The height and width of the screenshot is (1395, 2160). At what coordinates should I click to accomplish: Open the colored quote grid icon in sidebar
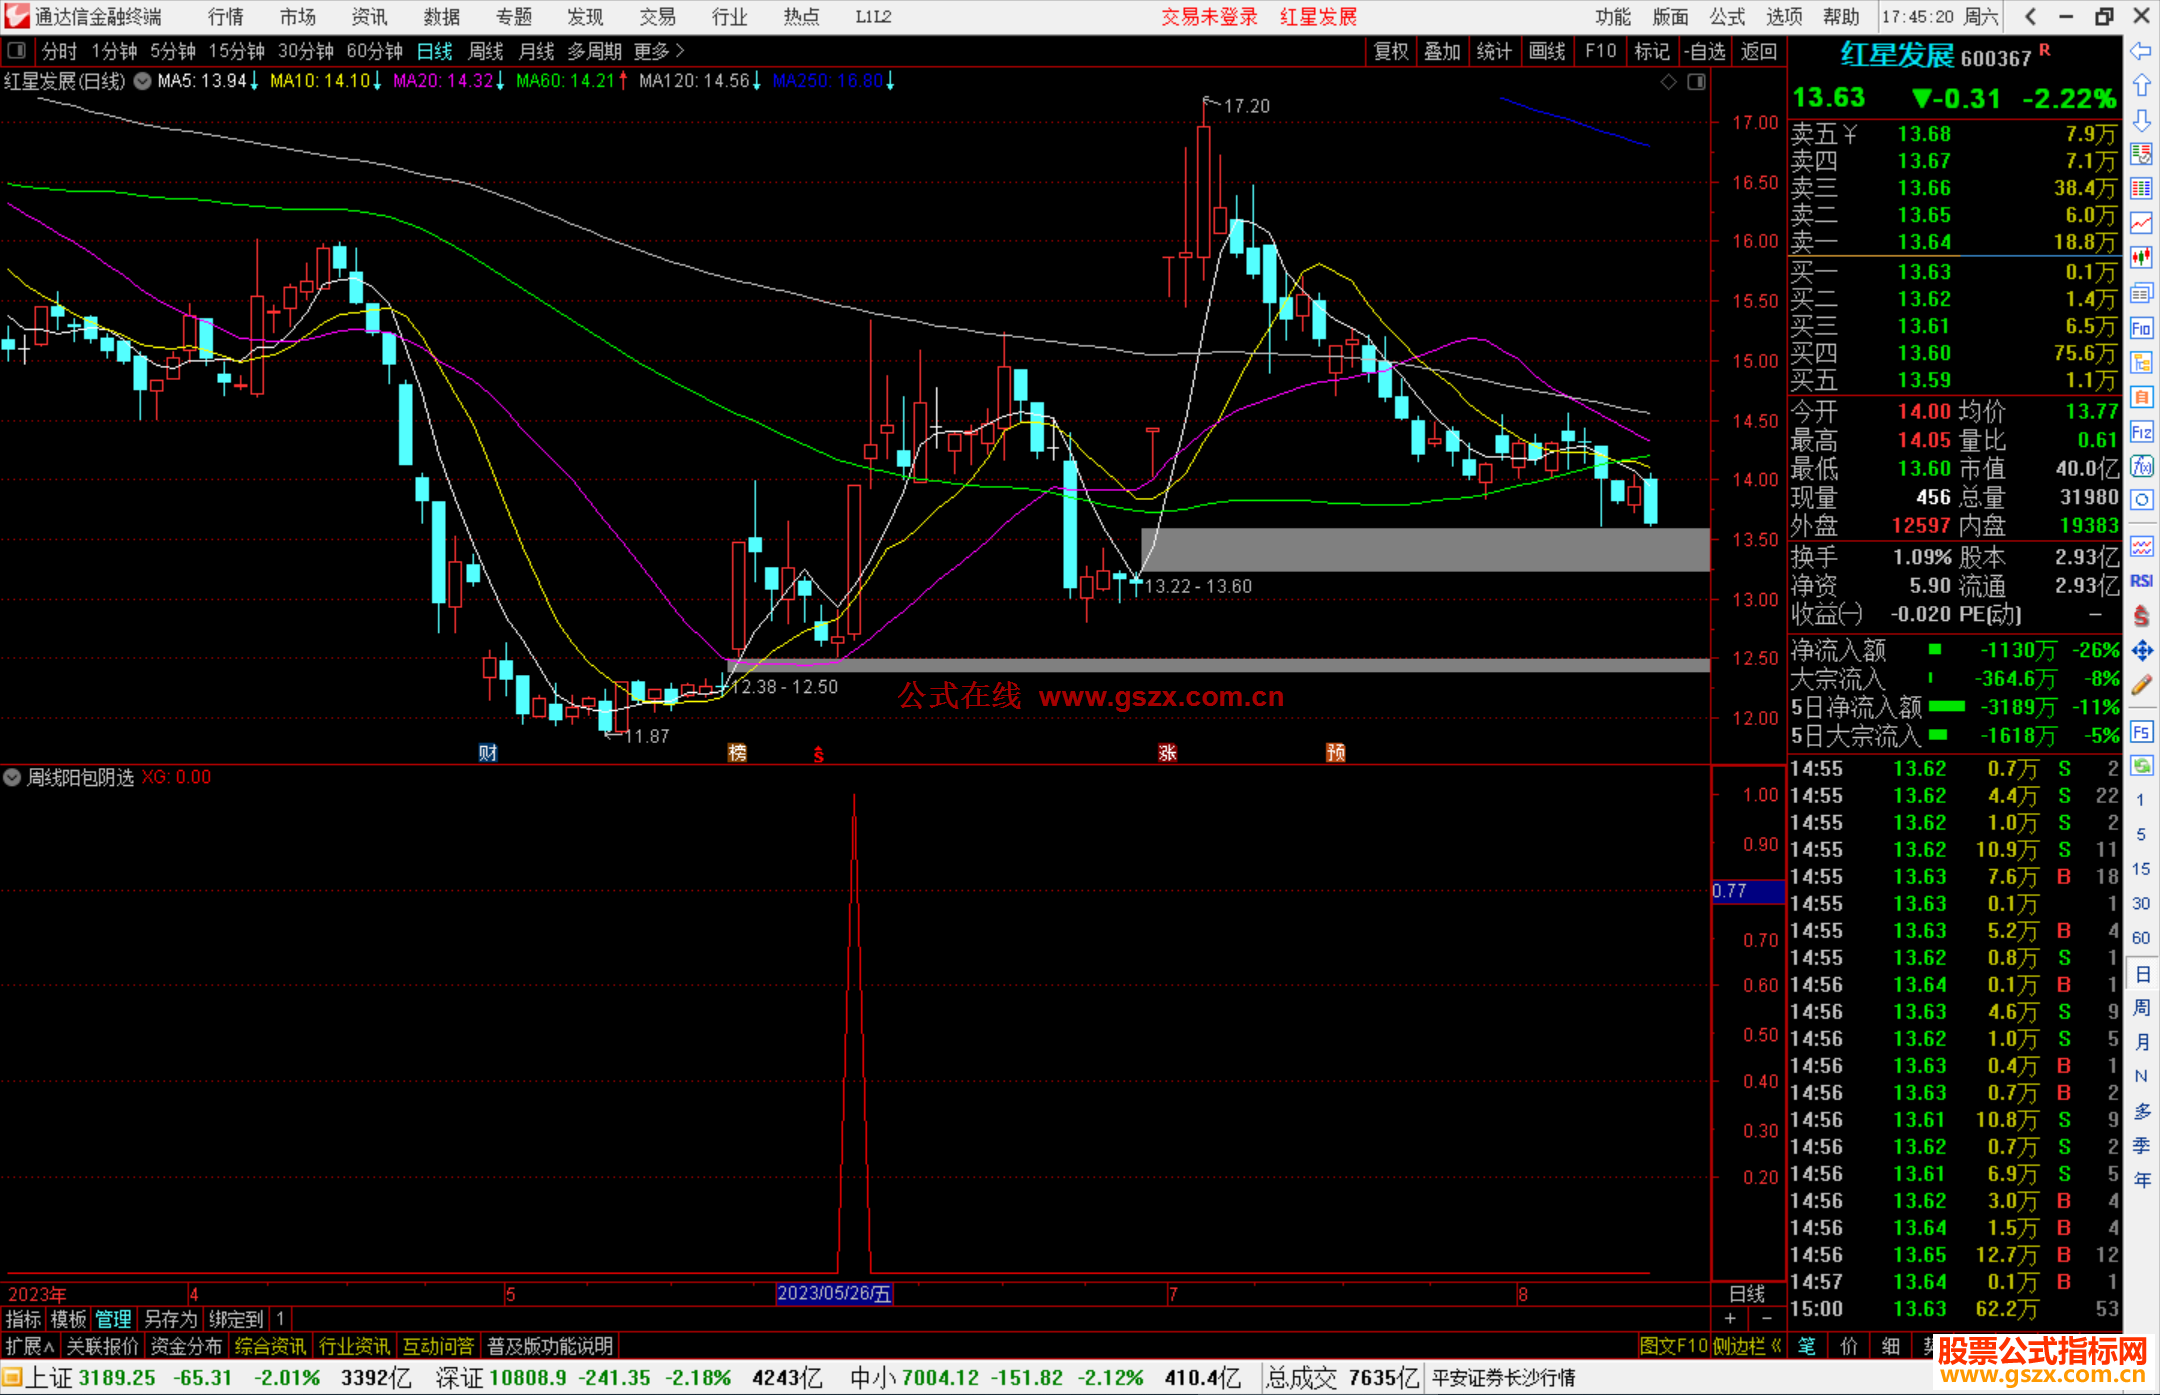pos(2141,189)
